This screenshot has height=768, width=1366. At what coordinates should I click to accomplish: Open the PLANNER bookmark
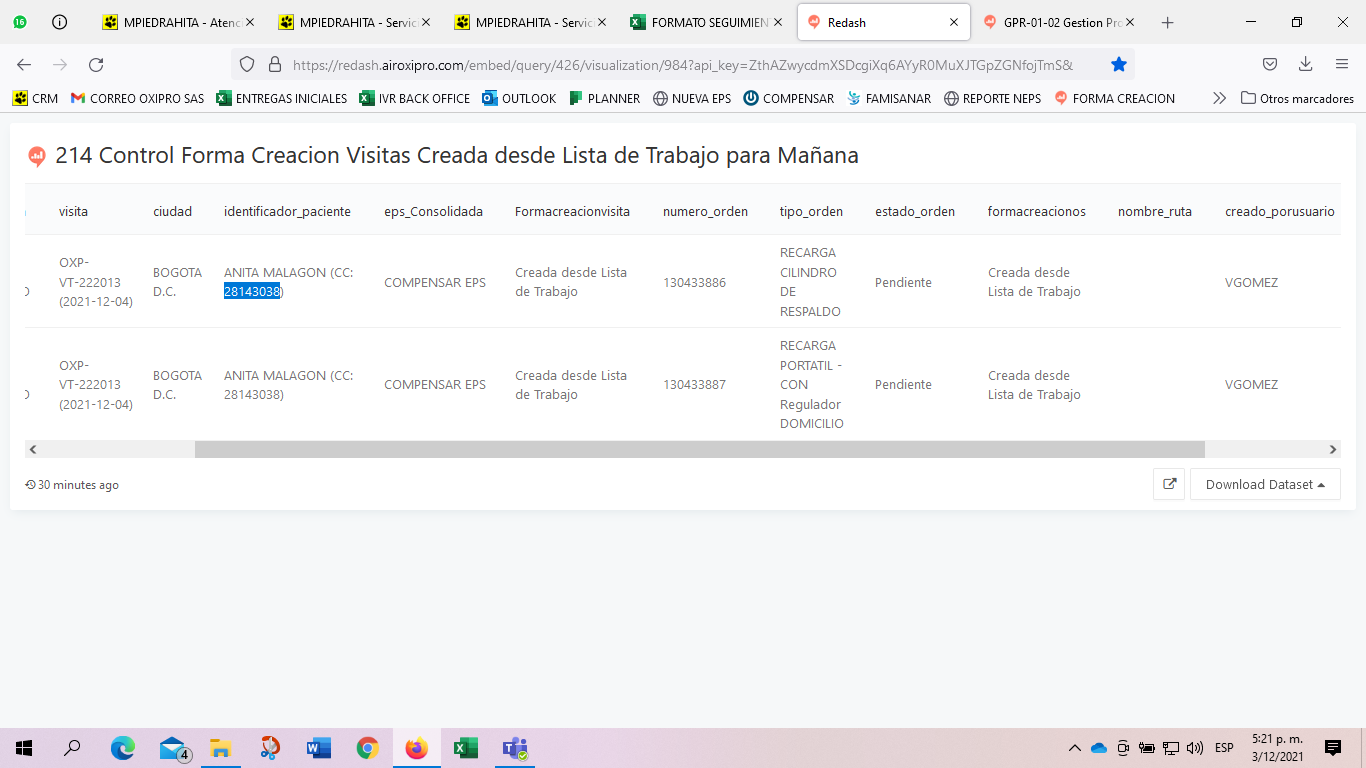coord(604,98)
